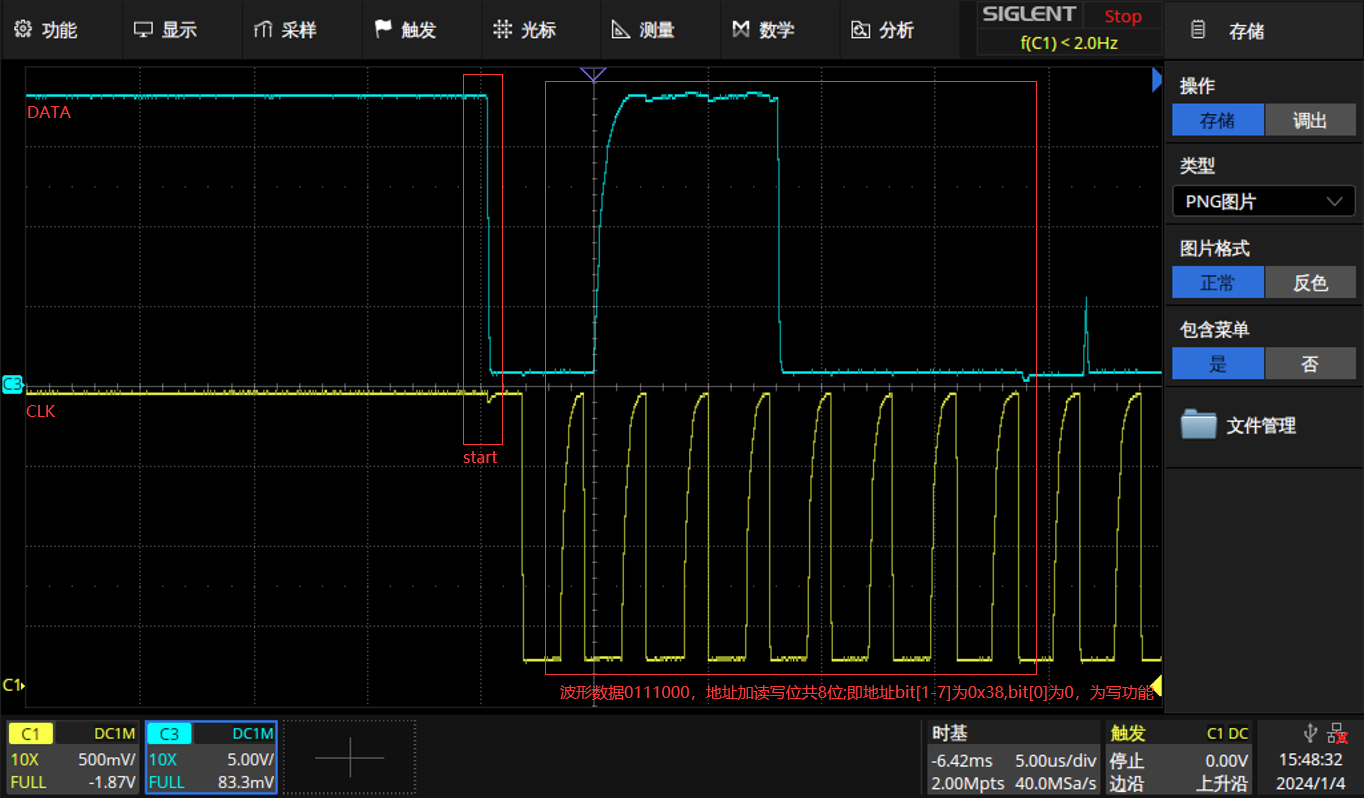Click the flag icon beside 触发

[383, 30]
